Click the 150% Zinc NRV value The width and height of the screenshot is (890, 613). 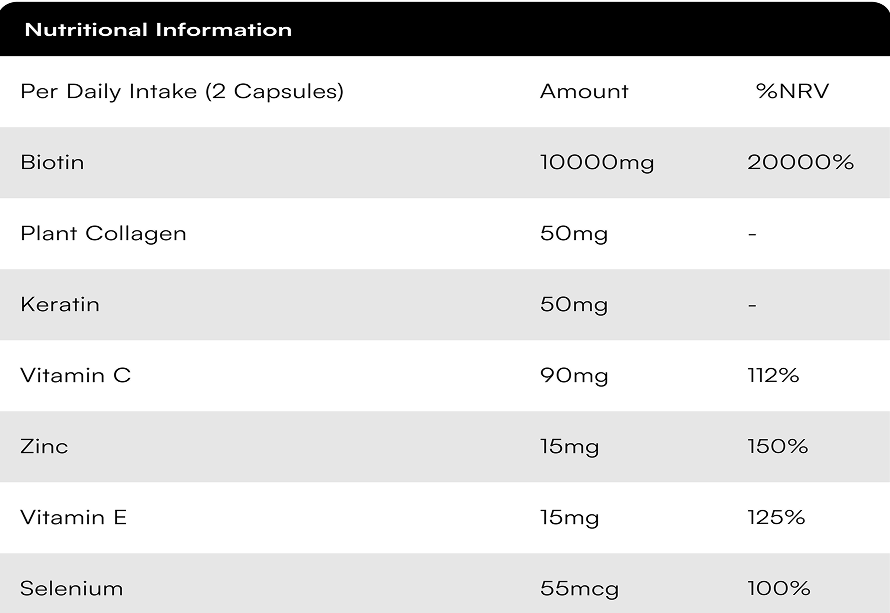tap(778, 447)
